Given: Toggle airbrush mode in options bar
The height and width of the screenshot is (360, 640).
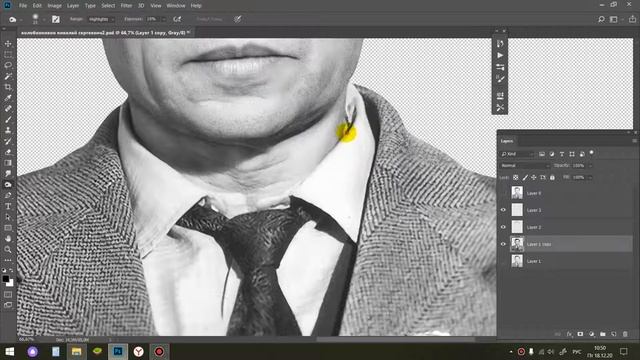Looking at the screenshot, I should (177, 19).
